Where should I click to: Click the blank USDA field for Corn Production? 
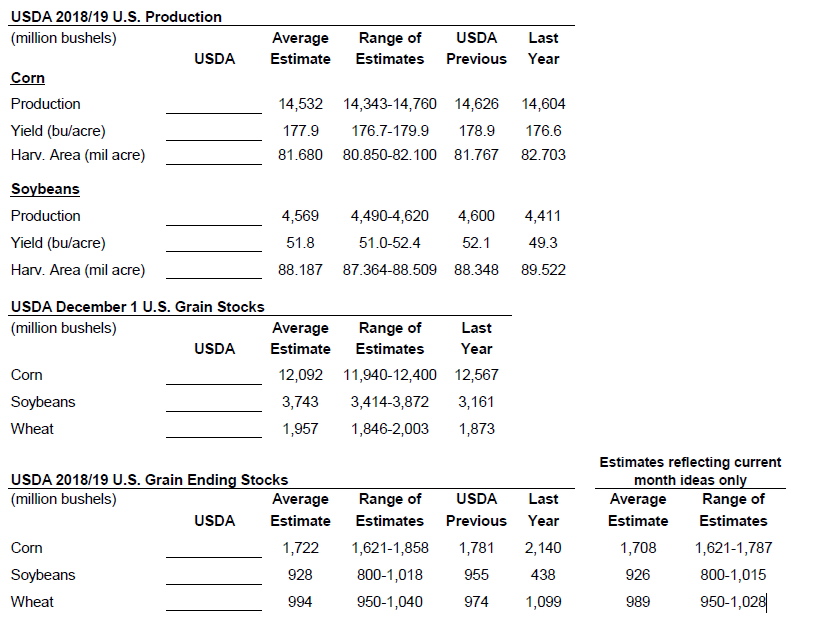pos(213,104)
